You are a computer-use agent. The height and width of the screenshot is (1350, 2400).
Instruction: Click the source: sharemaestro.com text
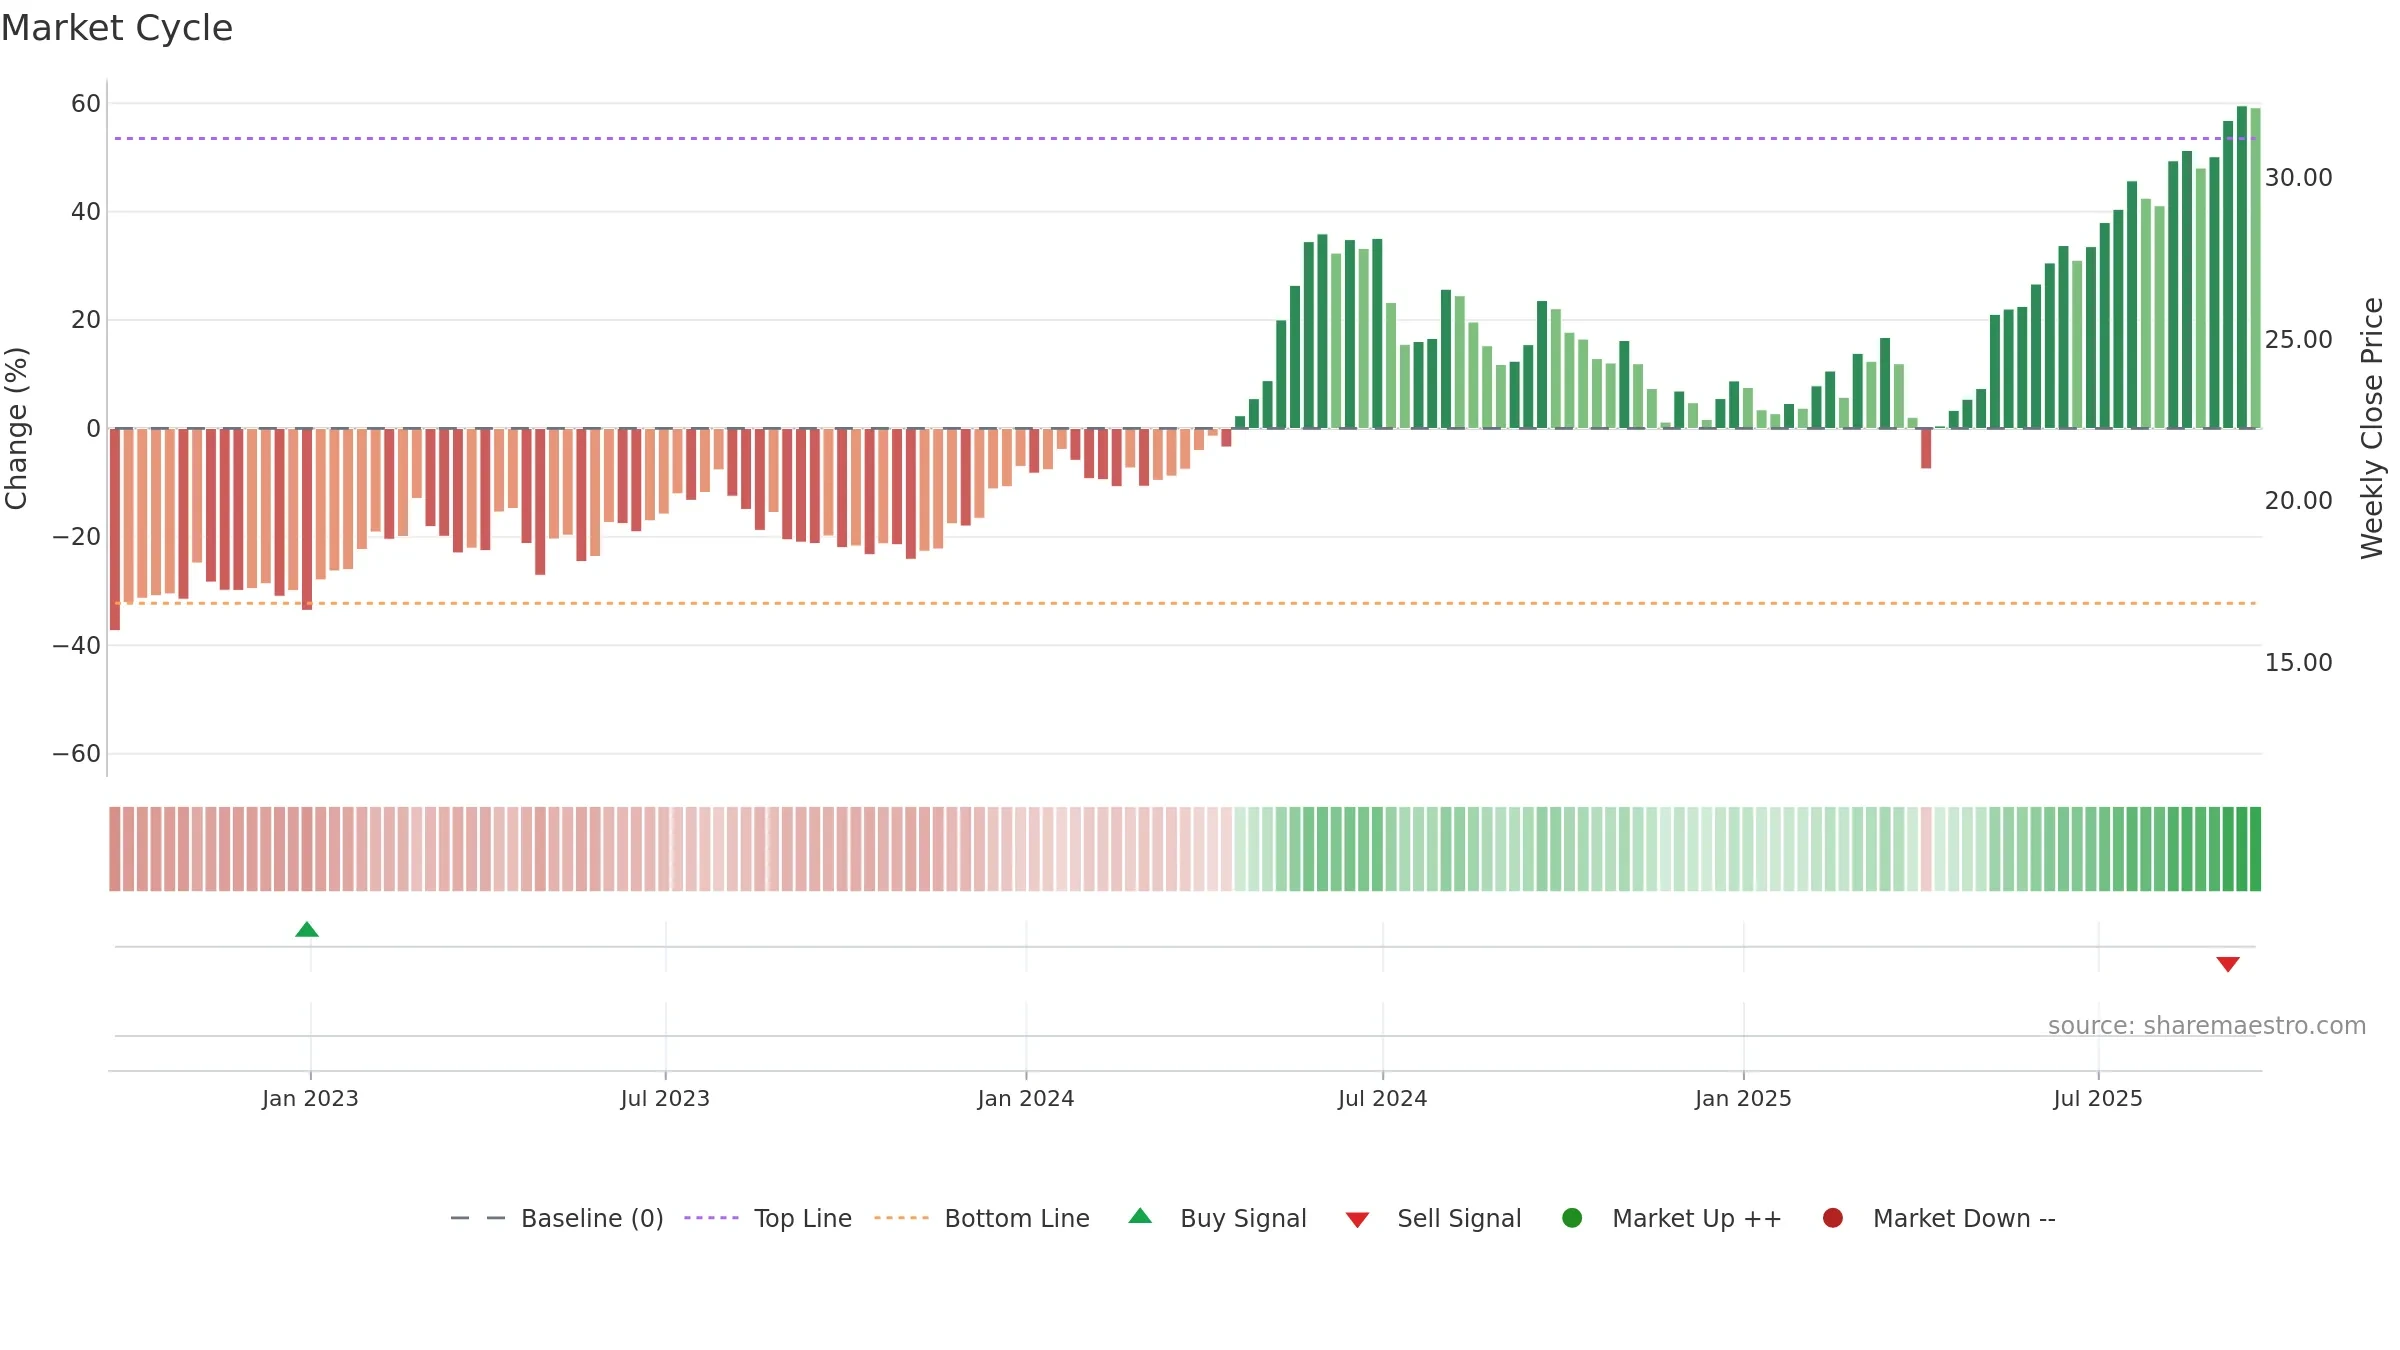click(2206, 1025)
